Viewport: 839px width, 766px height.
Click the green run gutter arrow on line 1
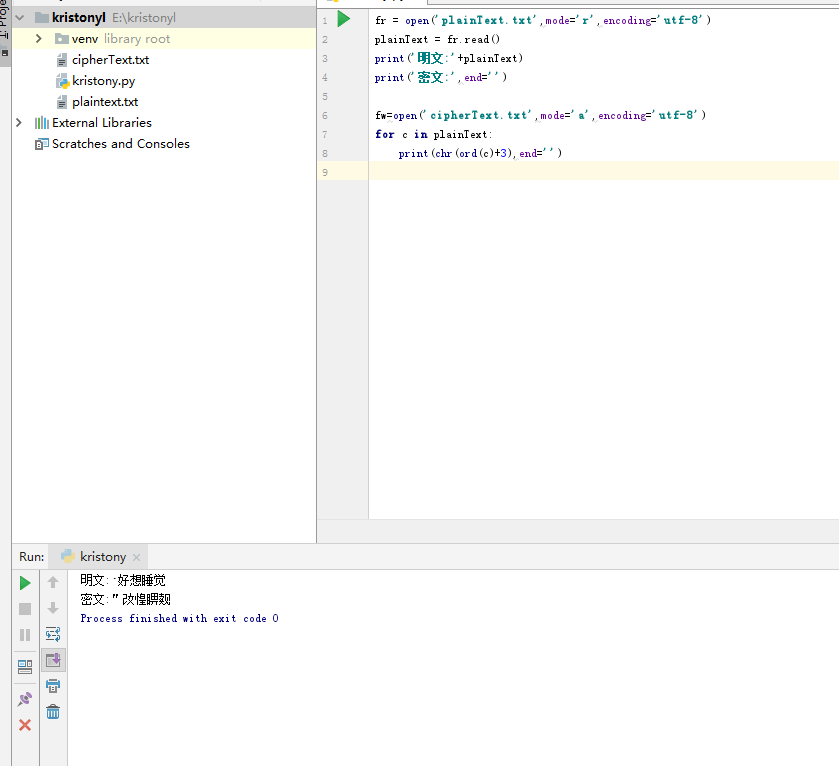344,19
